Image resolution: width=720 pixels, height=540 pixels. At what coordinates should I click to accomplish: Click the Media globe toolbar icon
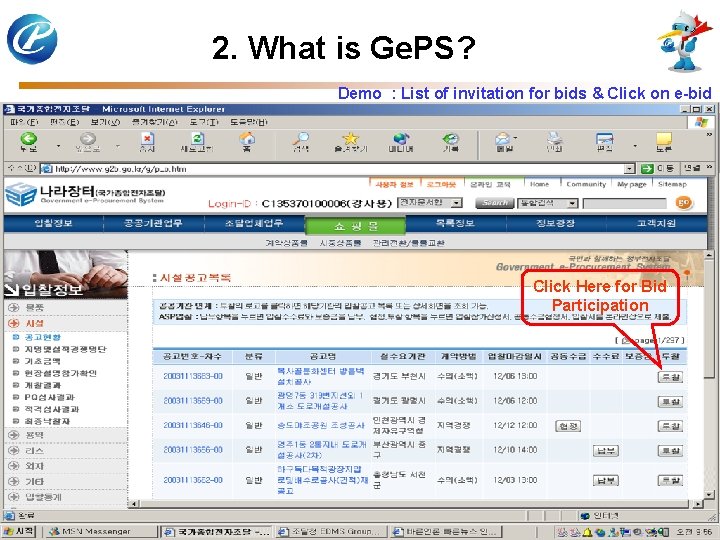(401, 138)
